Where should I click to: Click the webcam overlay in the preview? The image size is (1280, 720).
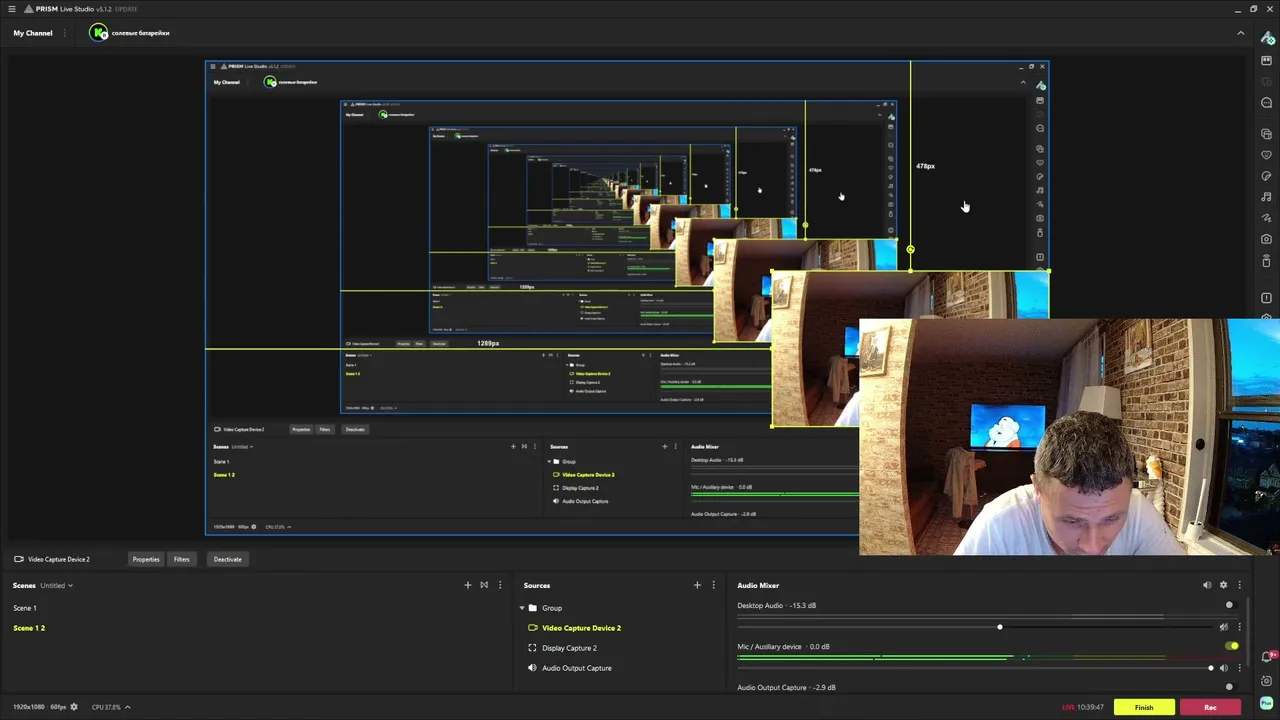(1069, 437)
